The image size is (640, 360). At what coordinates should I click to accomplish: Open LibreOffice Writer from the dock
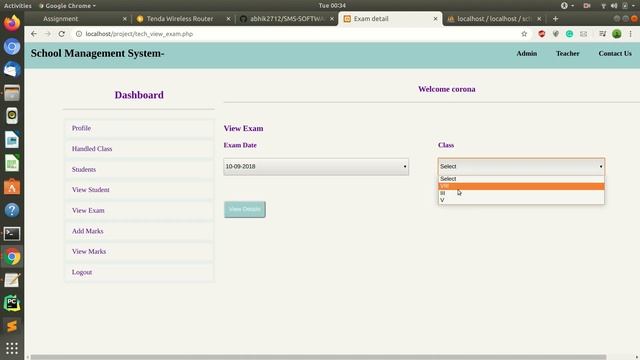click(x=12, y=140)
